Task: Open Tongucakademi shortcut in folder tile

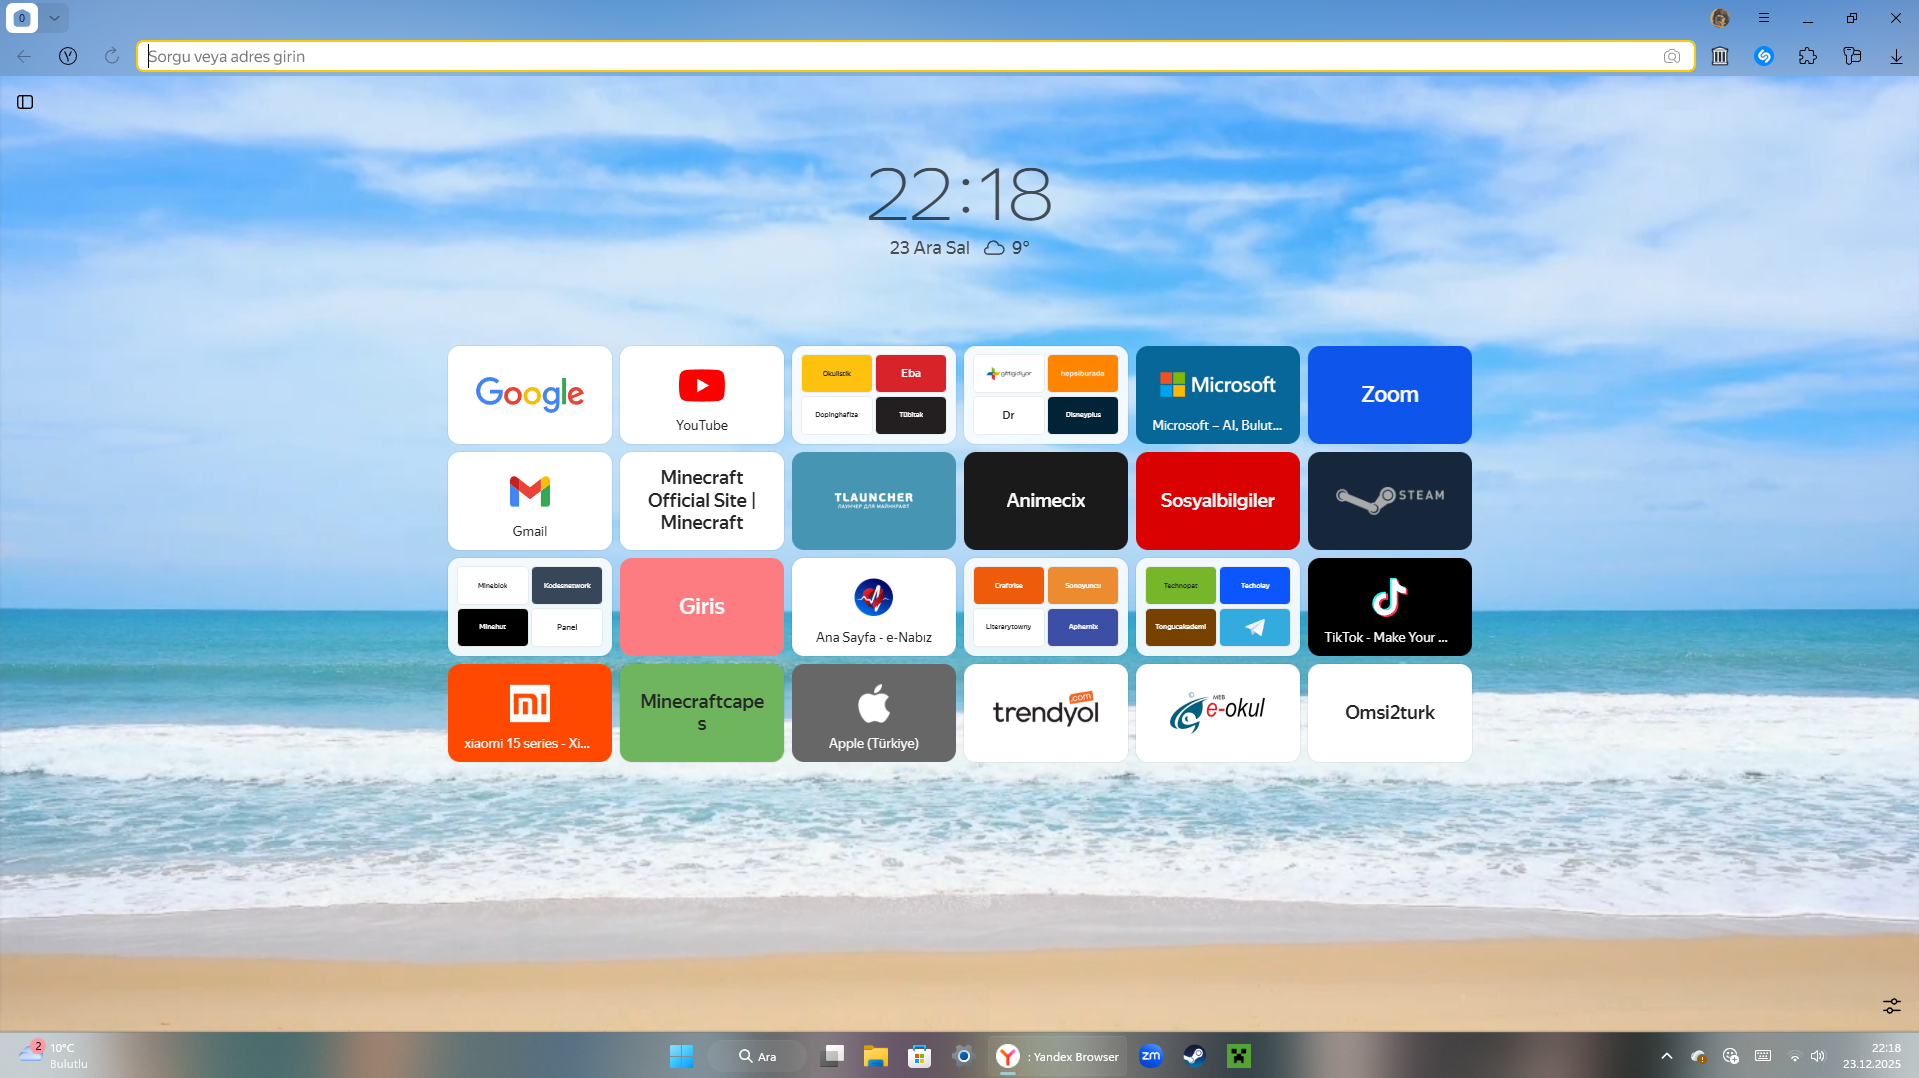Action: (x=1181, y=627)
